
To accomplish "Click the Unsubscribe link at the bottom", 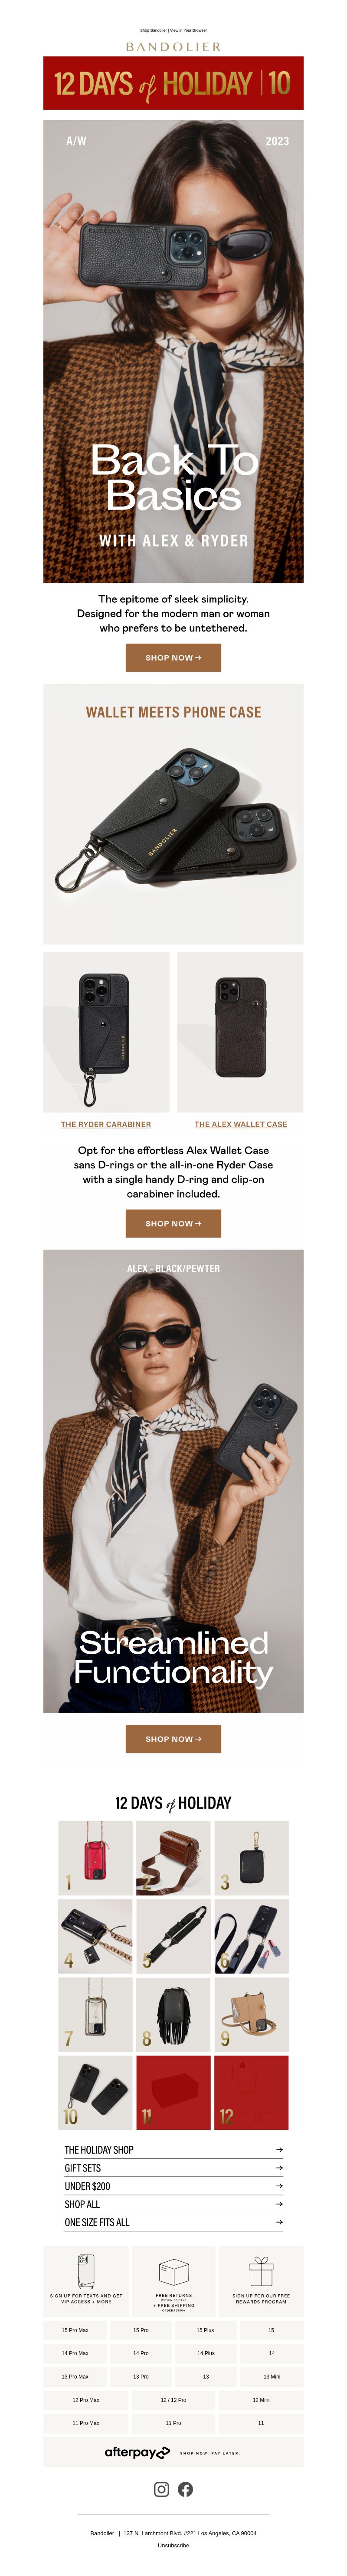I will (173, 2545).
